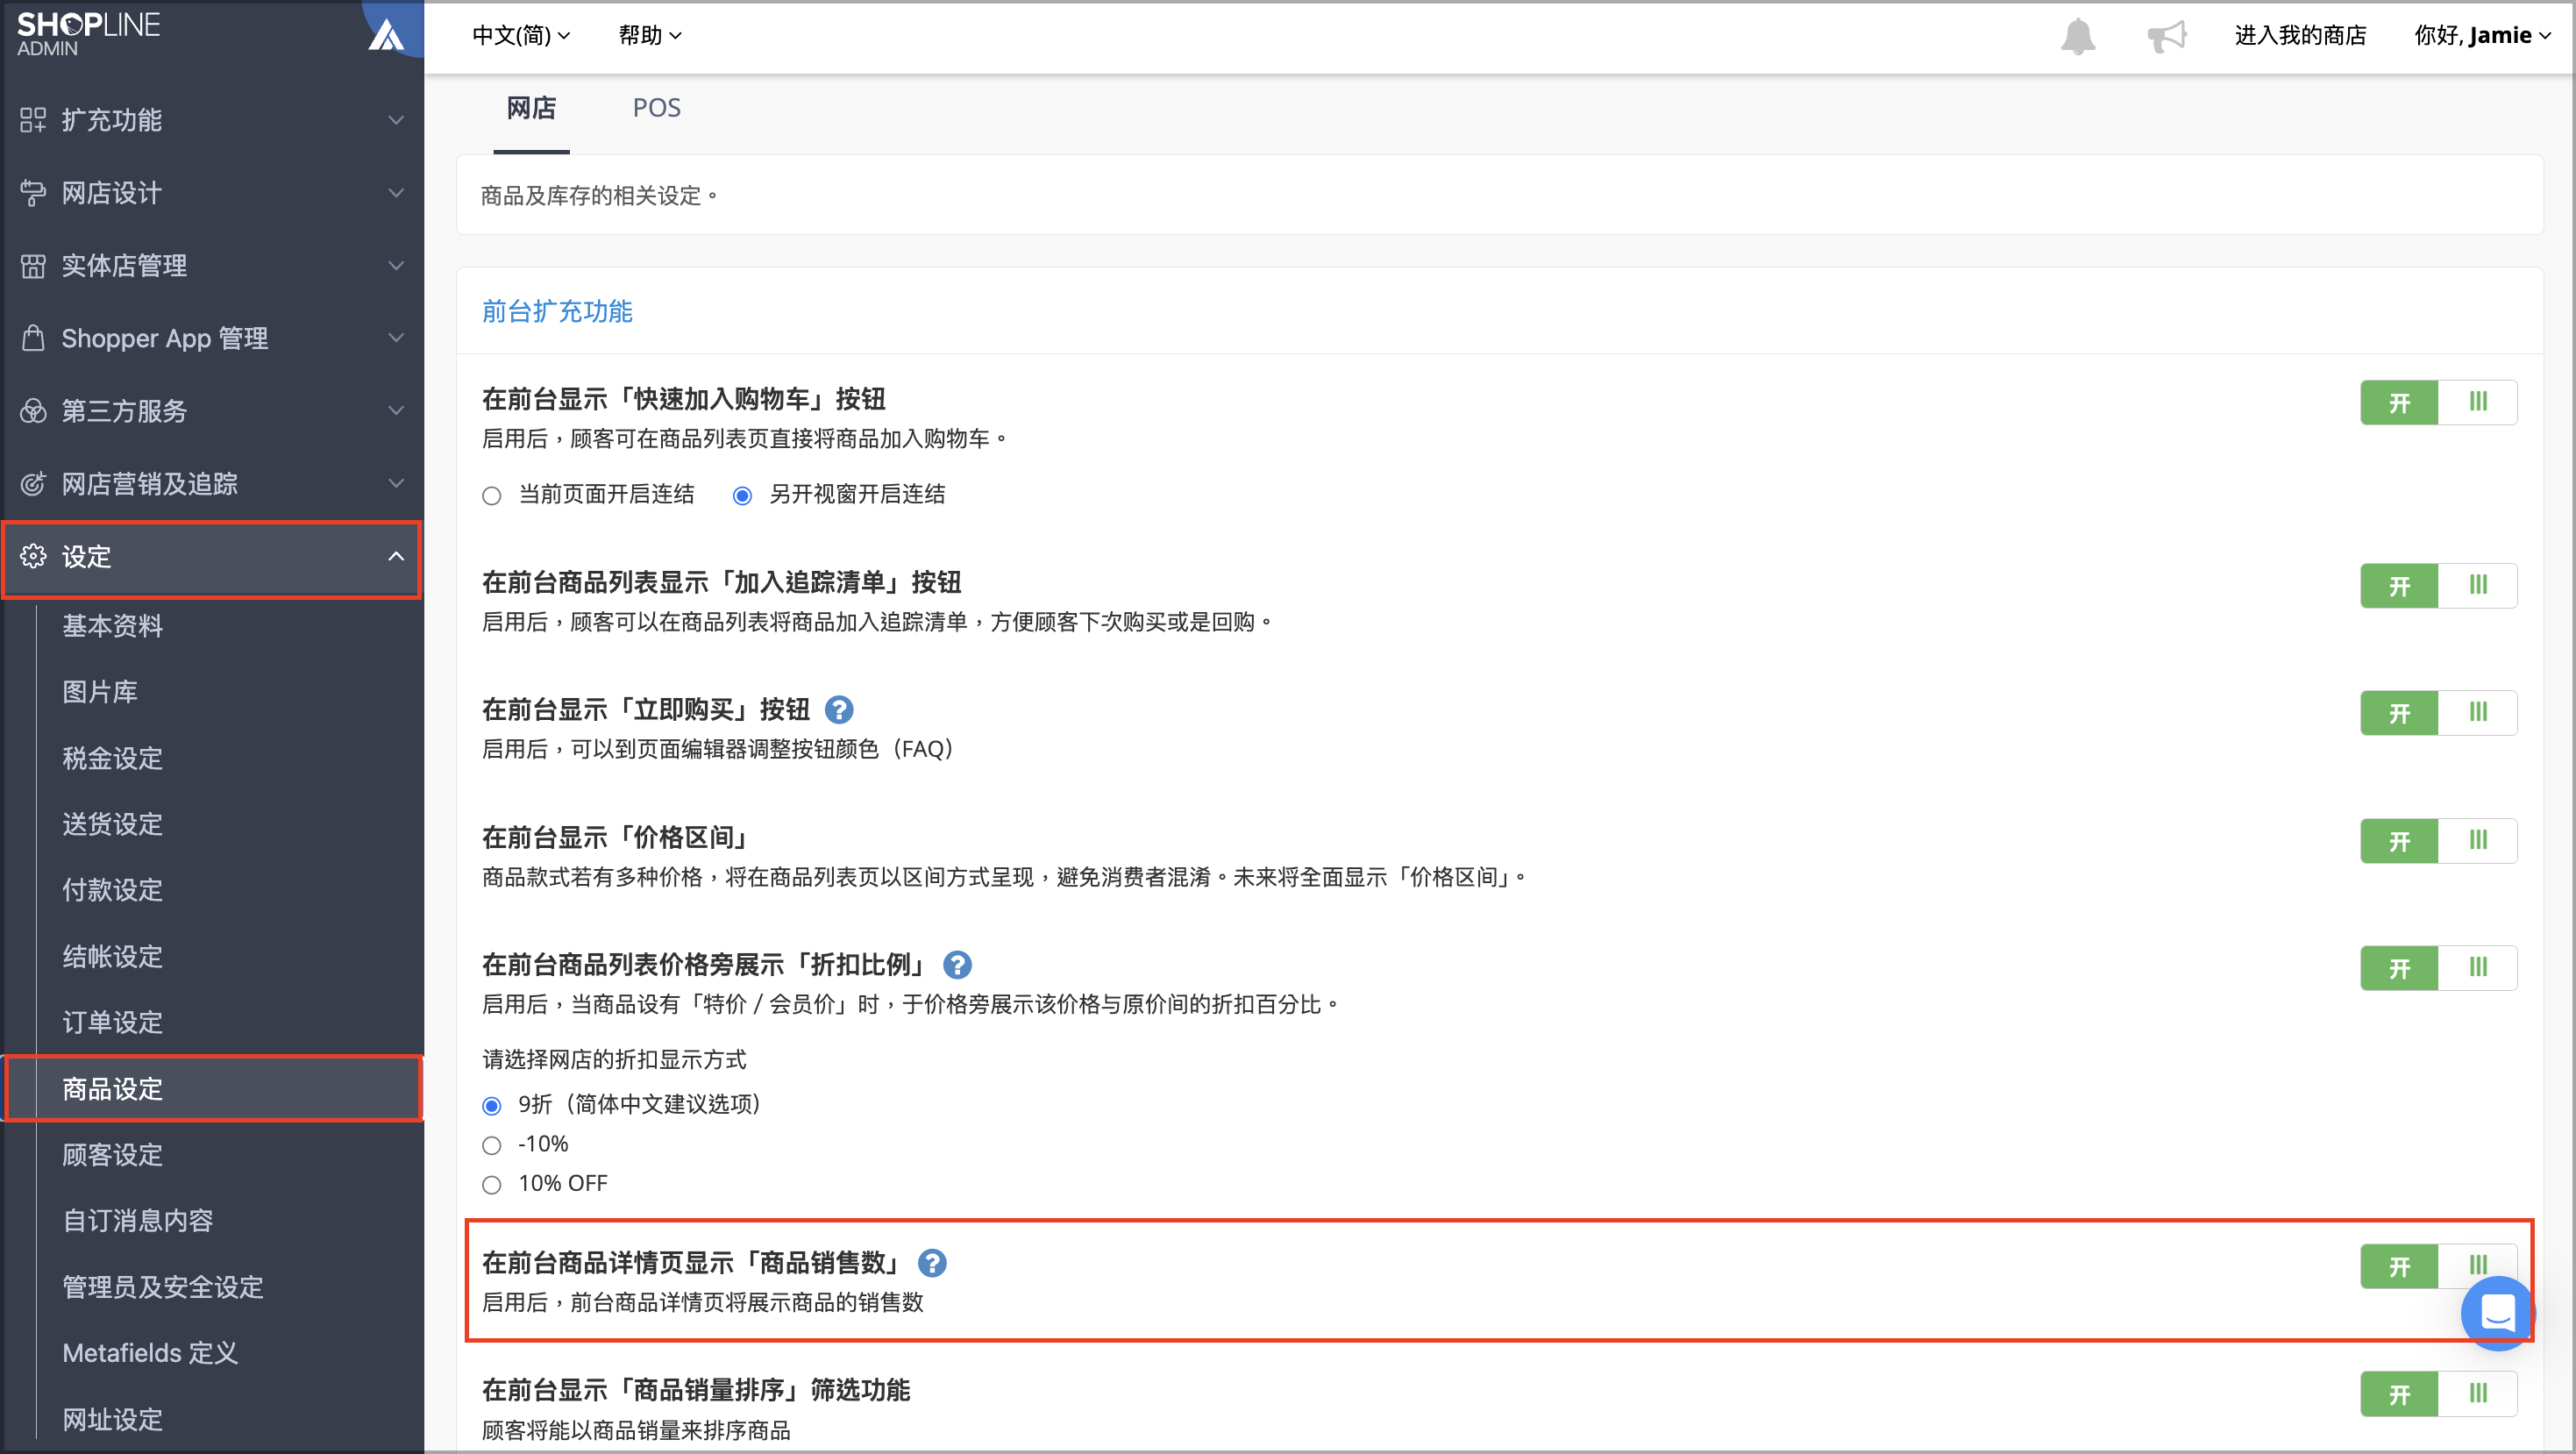Expand the 第三方服务 sidebar chevron

[396, 411]
